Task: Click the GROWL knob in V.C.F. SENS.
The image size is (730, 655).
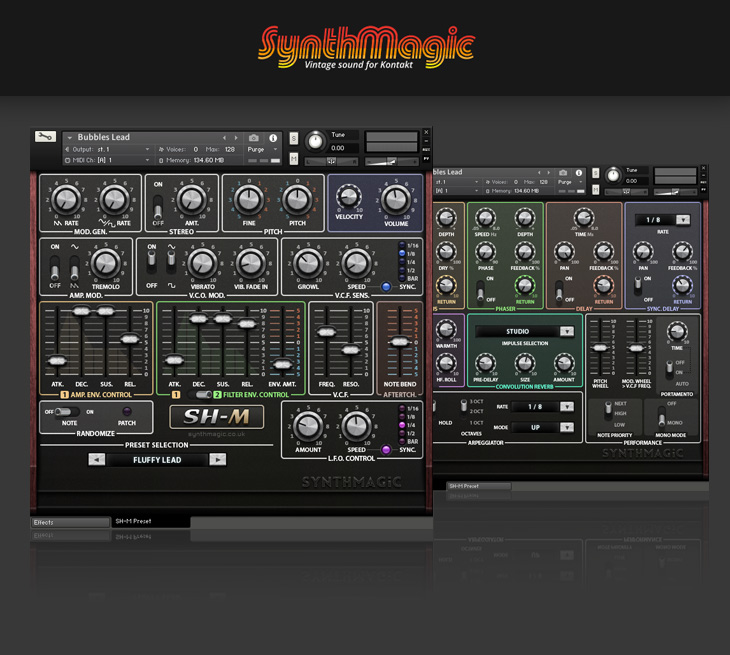Action: (x=308, y=263)
